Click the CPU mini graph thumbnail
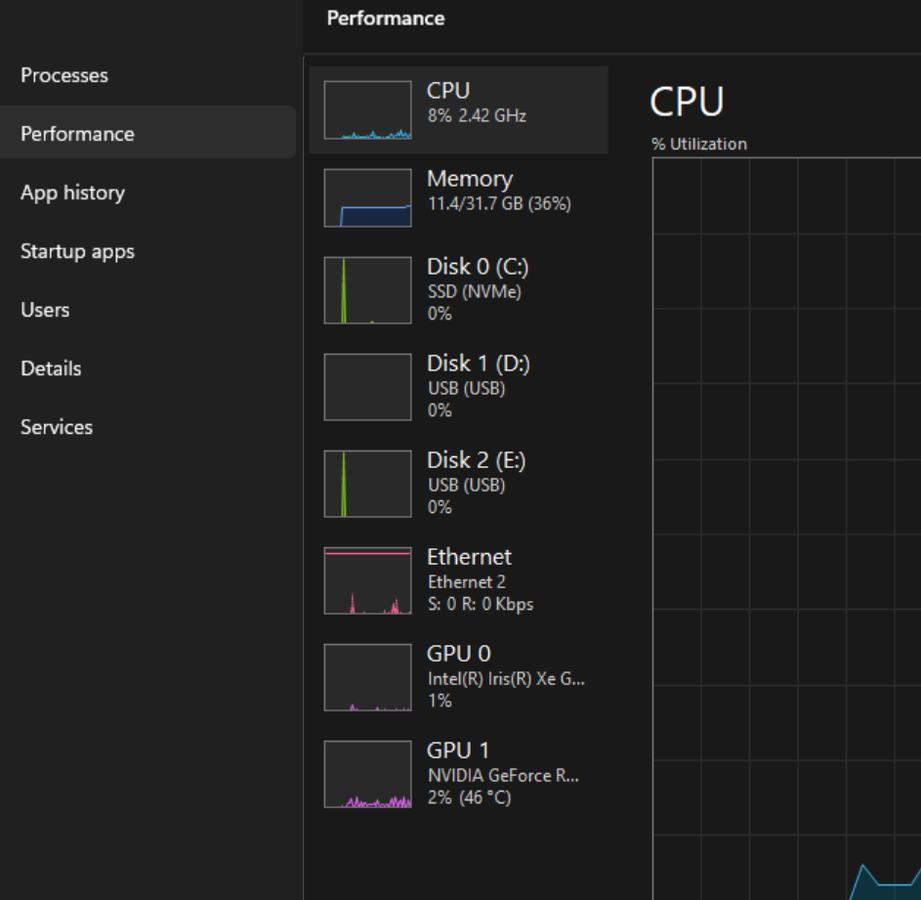Image resolution: width=921 pixels, height=900 pixels. [367, 110]
